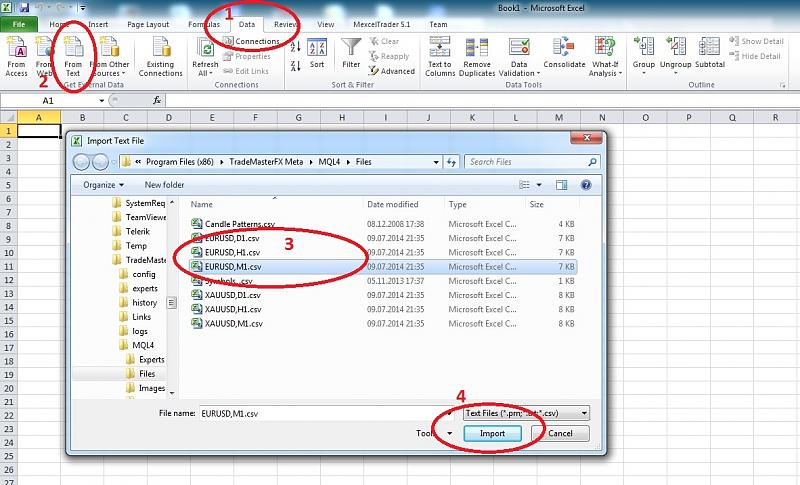Select the XAUUSD,H1.csv file

click(227, 310)
